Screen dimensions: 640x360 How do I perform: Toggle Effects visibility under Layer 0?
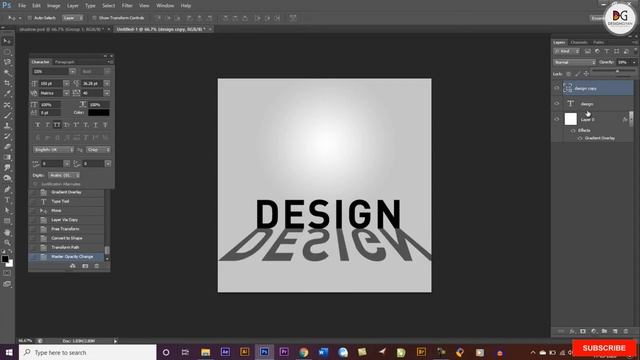pos(573,131)
